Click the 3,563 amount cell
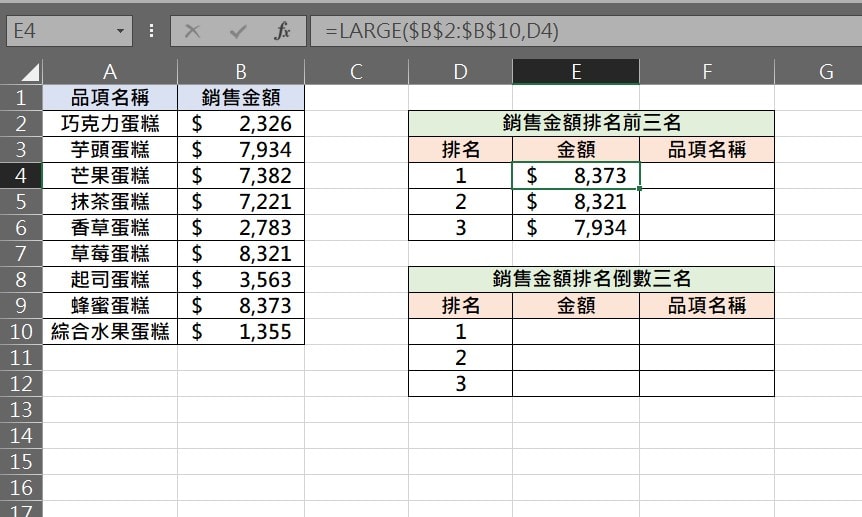 click(241, 280)
